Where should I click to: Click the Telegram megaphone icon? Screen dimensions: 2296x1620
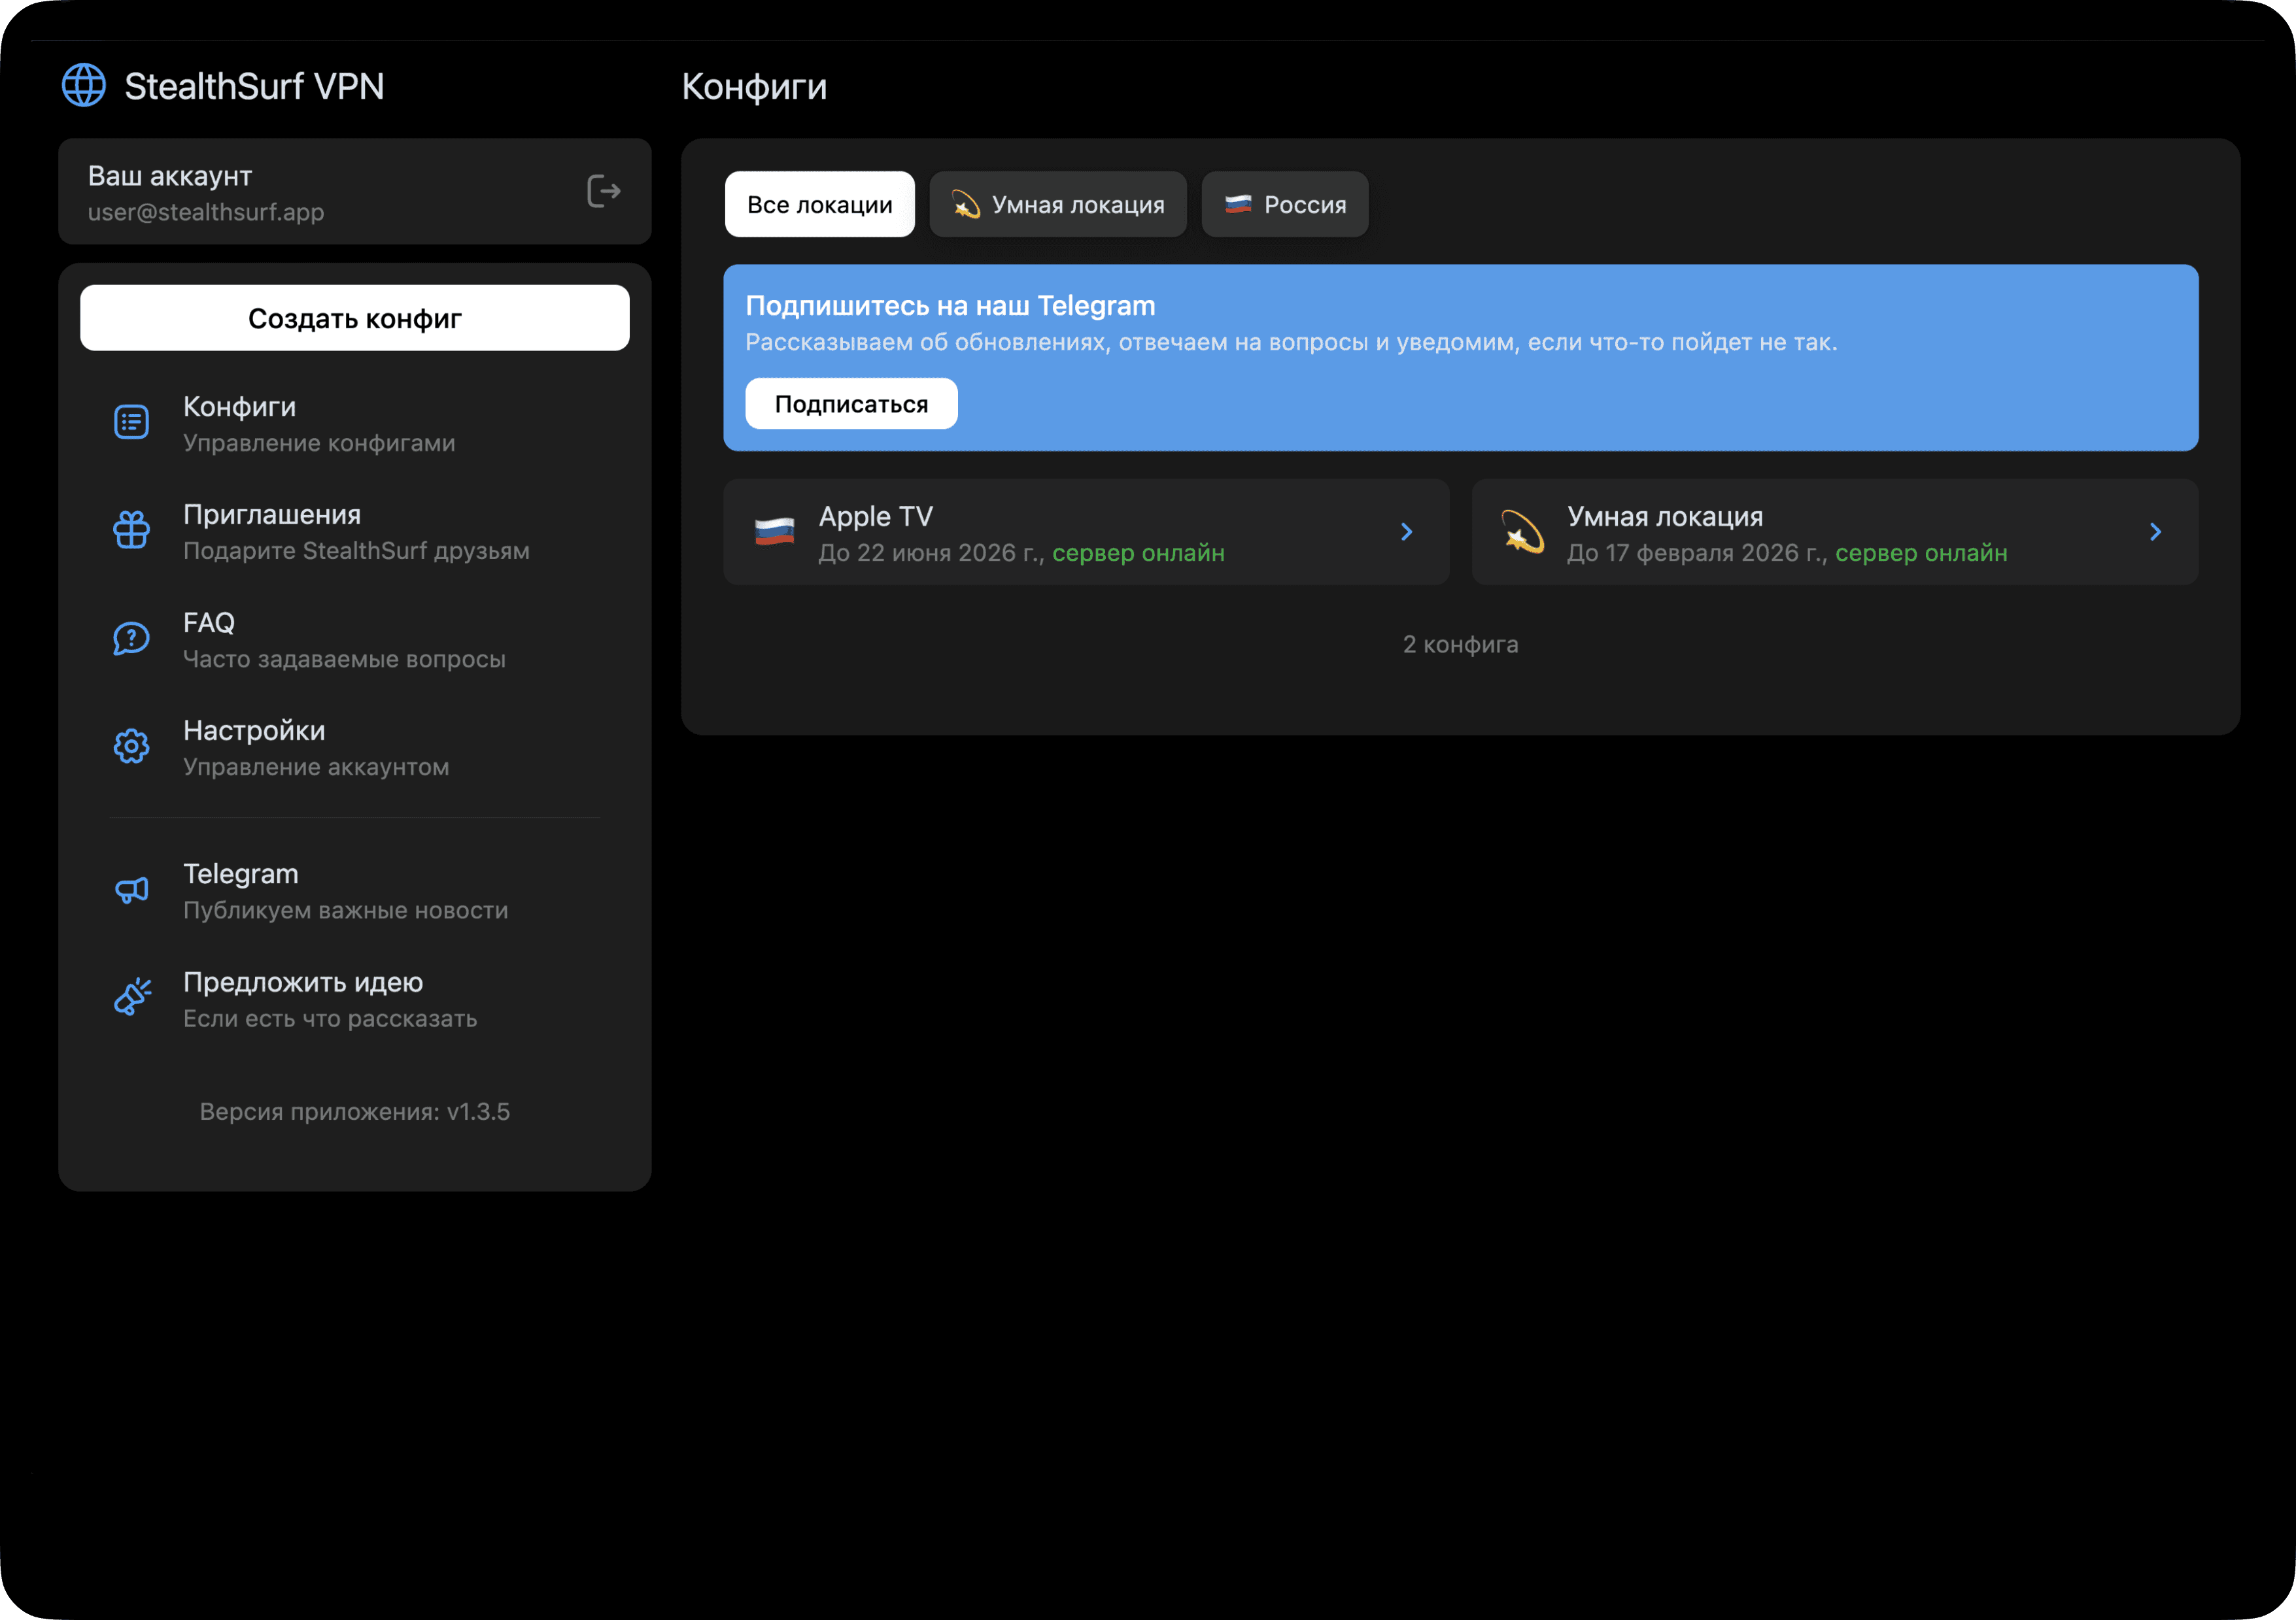coord(131,890)
